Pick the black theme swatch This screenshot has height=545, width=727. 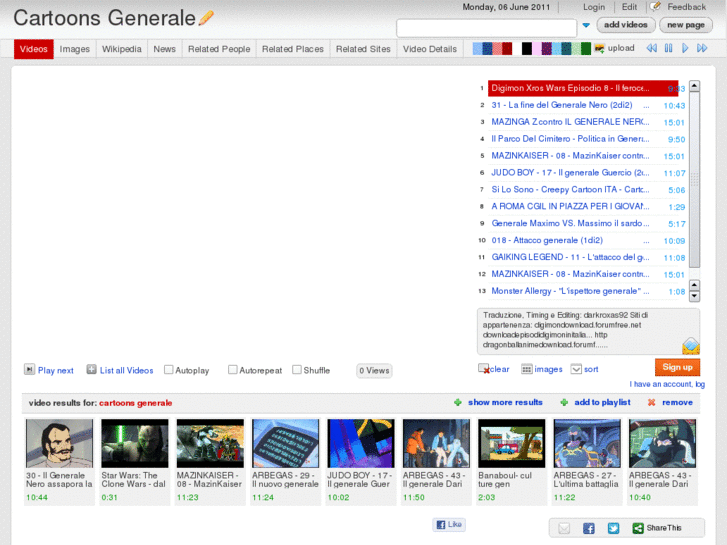(x=527, y=48)
